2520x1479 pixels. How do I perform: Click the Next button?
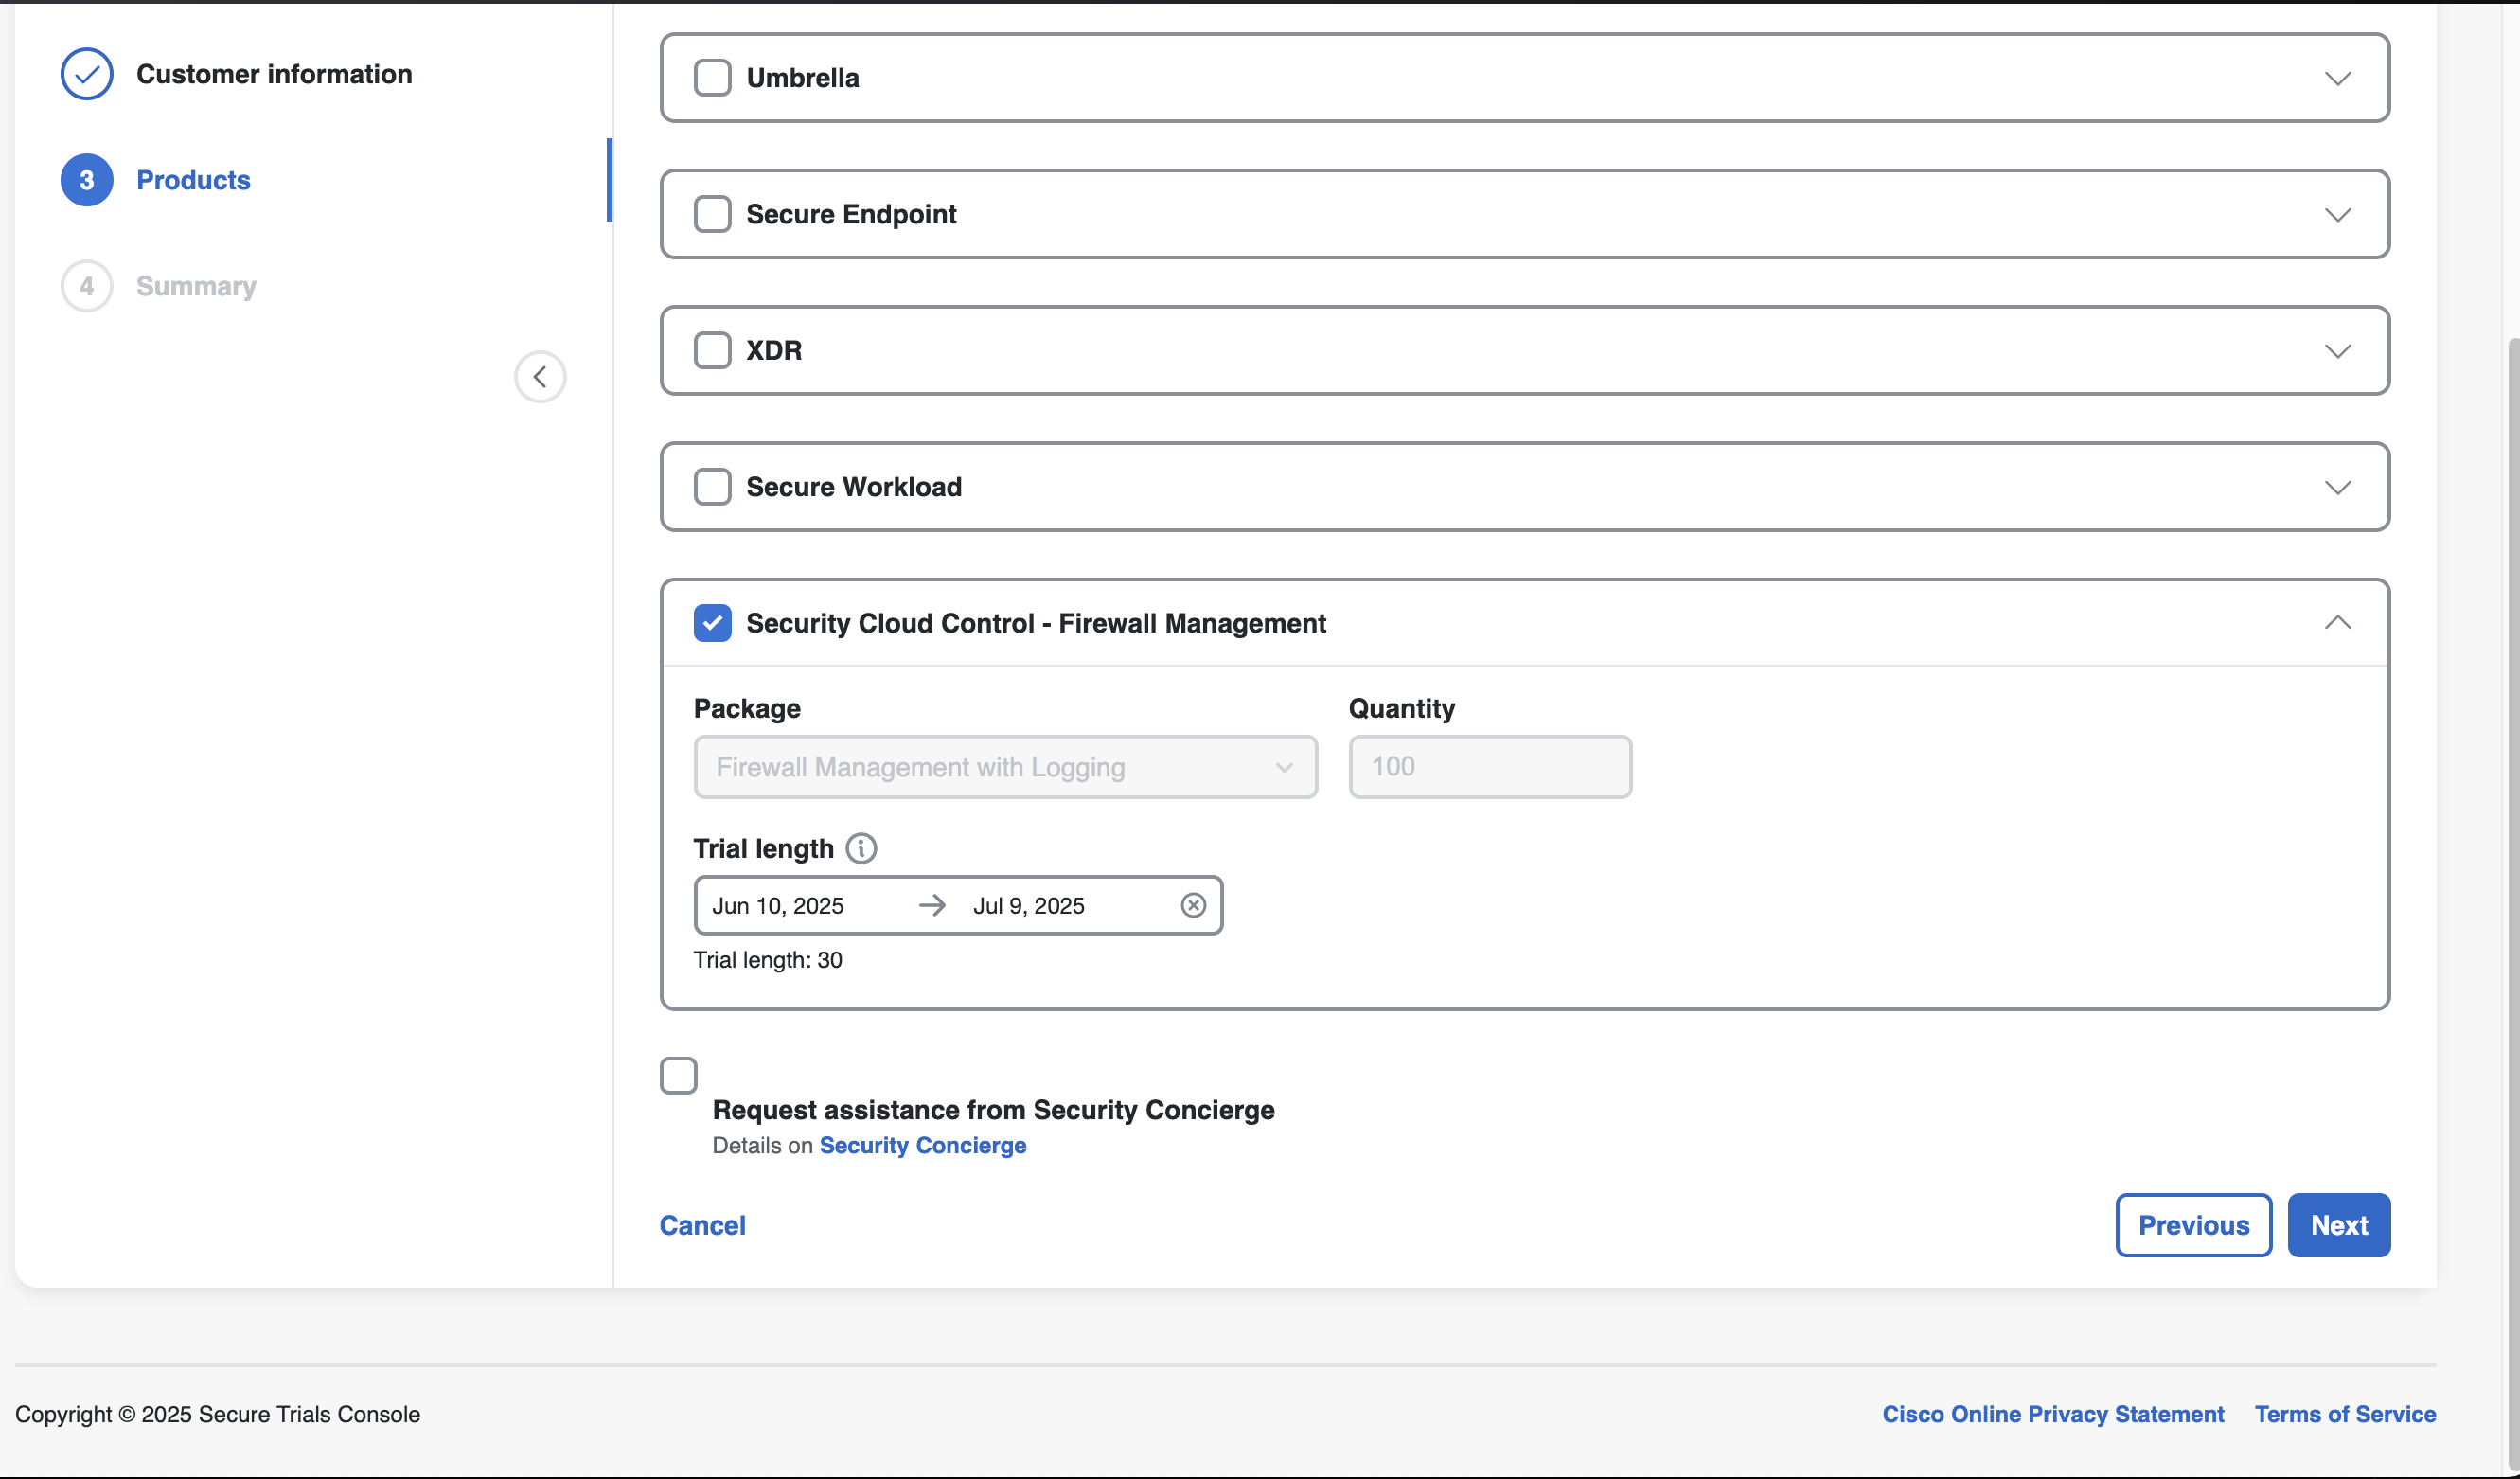click(x=2339, y=1225)
